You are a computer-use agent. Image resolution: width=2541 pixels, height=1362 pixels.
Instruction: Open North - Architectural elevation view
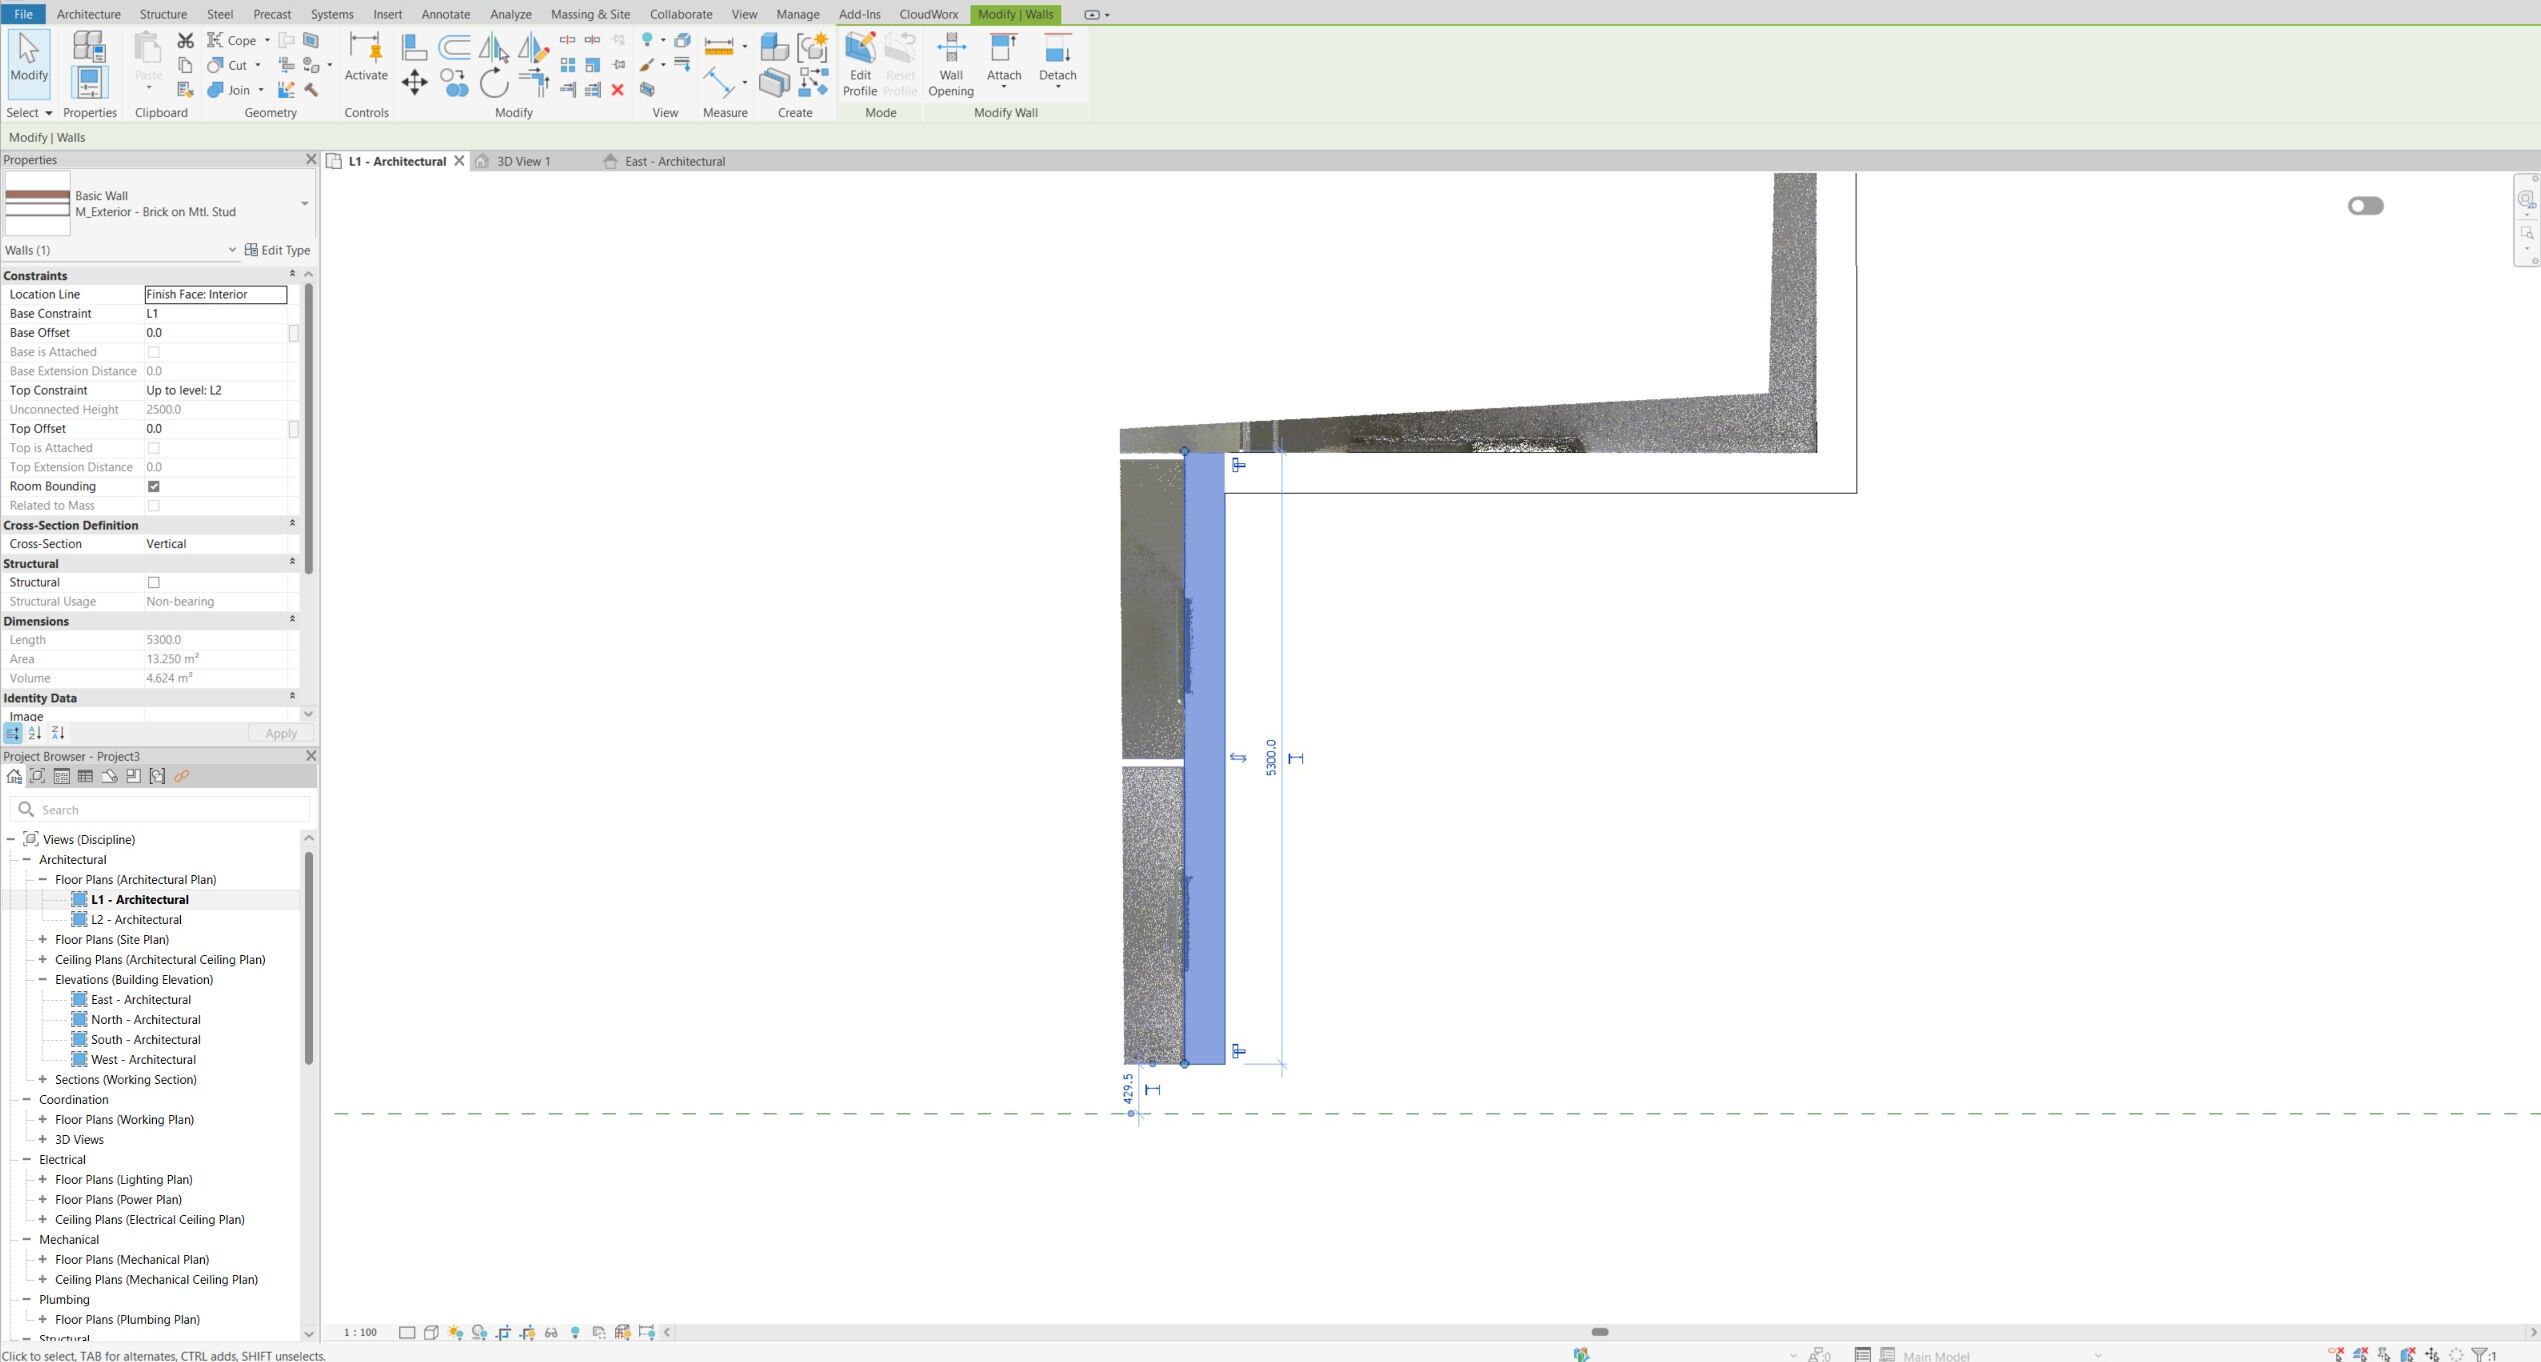(145, 1019)
